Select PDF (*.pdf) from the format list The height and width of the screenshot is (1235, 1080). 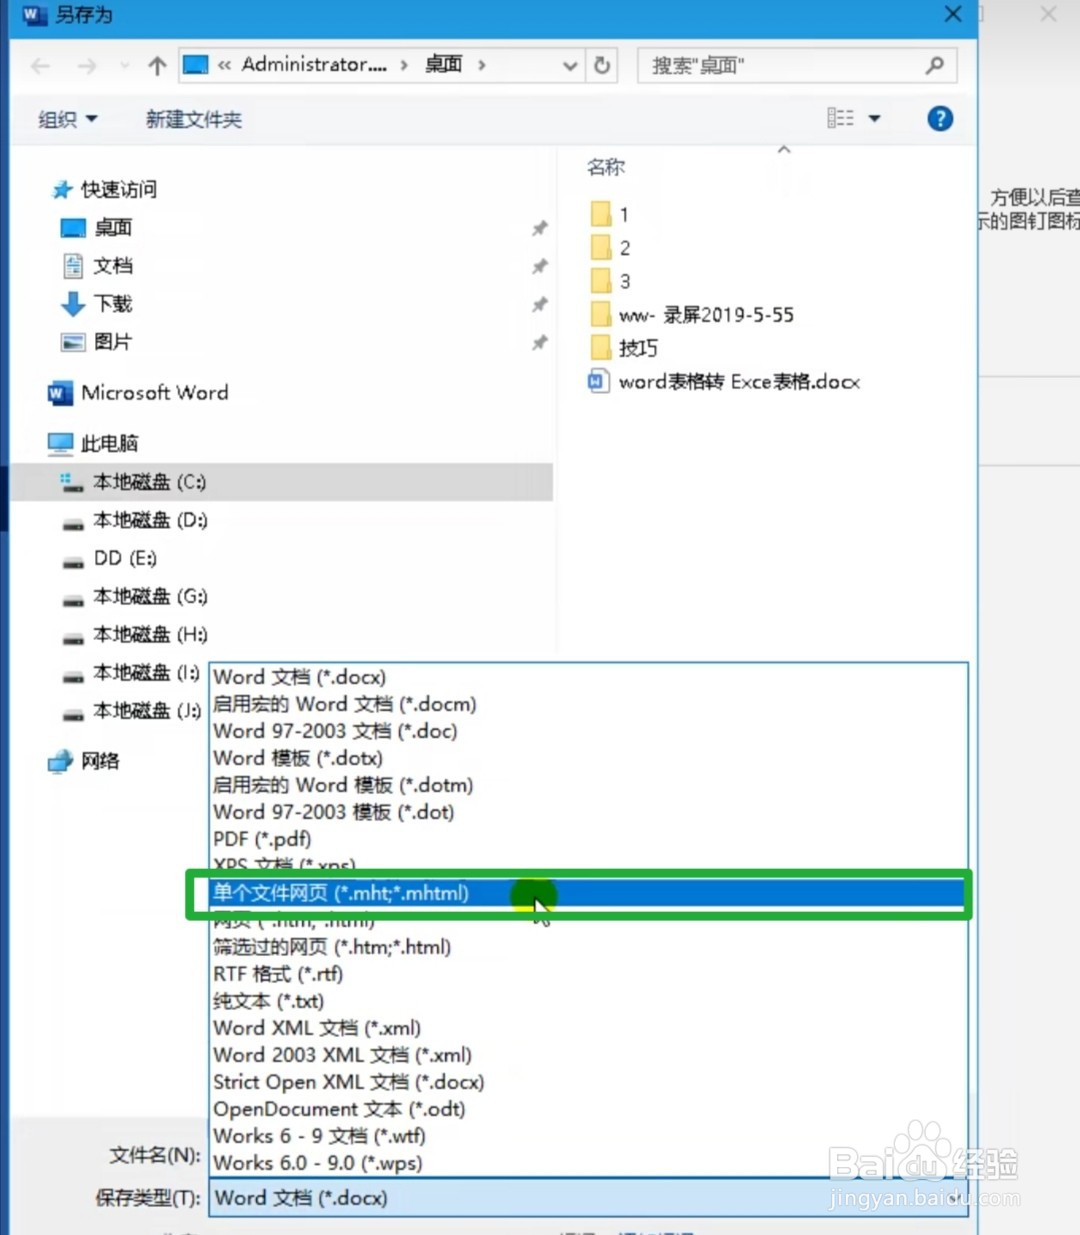coord(261,839)
